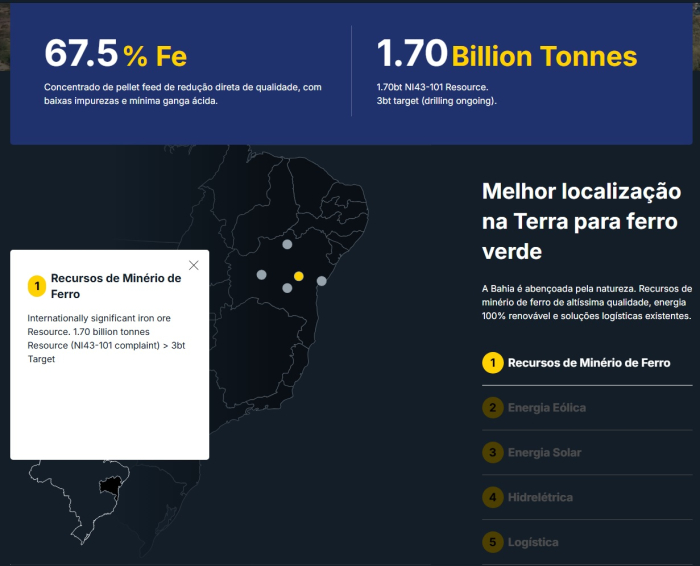
Task: Click the 67.5 % Fe statistic
Action: [116, 54]
